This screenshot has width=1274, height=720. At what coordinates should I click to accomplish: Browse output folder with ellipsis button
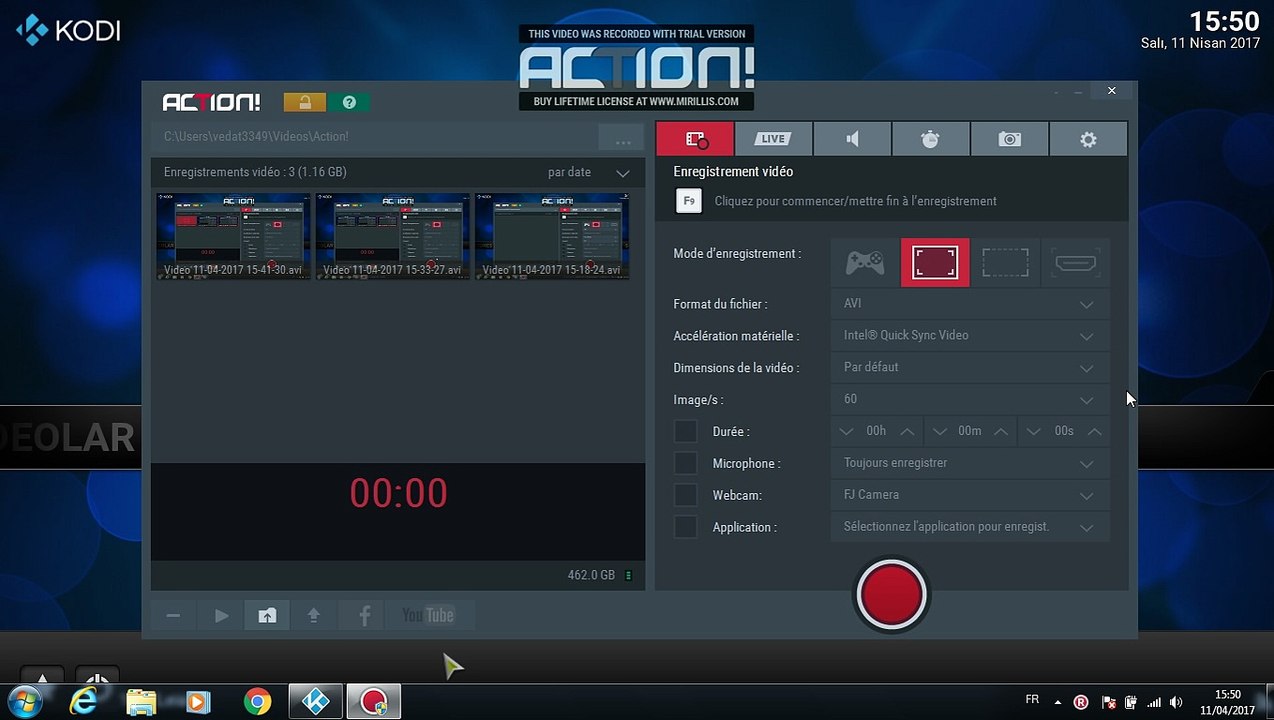621,139
